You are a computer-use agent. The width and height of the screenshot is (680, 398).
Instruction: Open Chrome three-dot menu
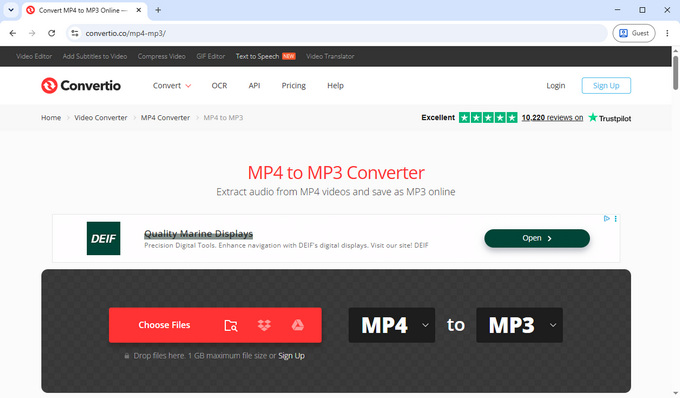click(x=667, y=33)
